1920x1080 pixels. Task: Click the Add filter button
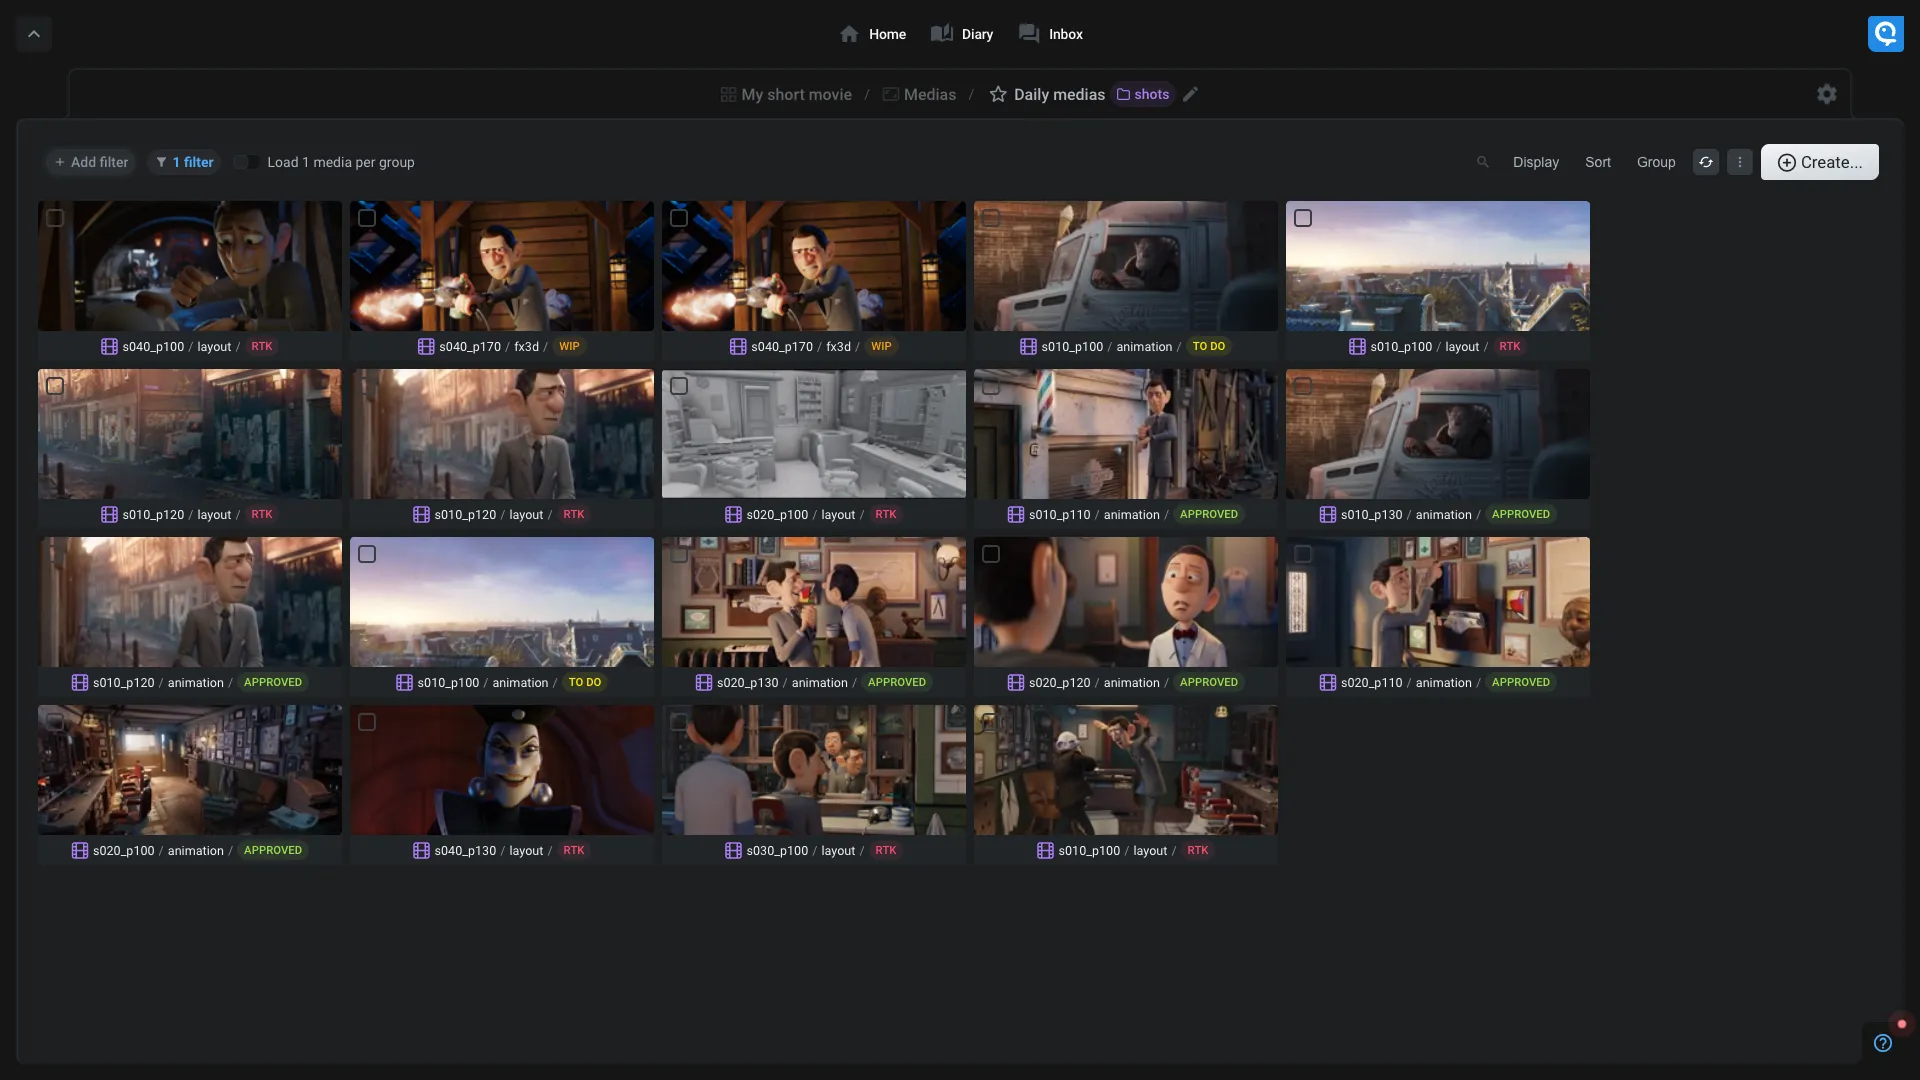coord(91,162)
